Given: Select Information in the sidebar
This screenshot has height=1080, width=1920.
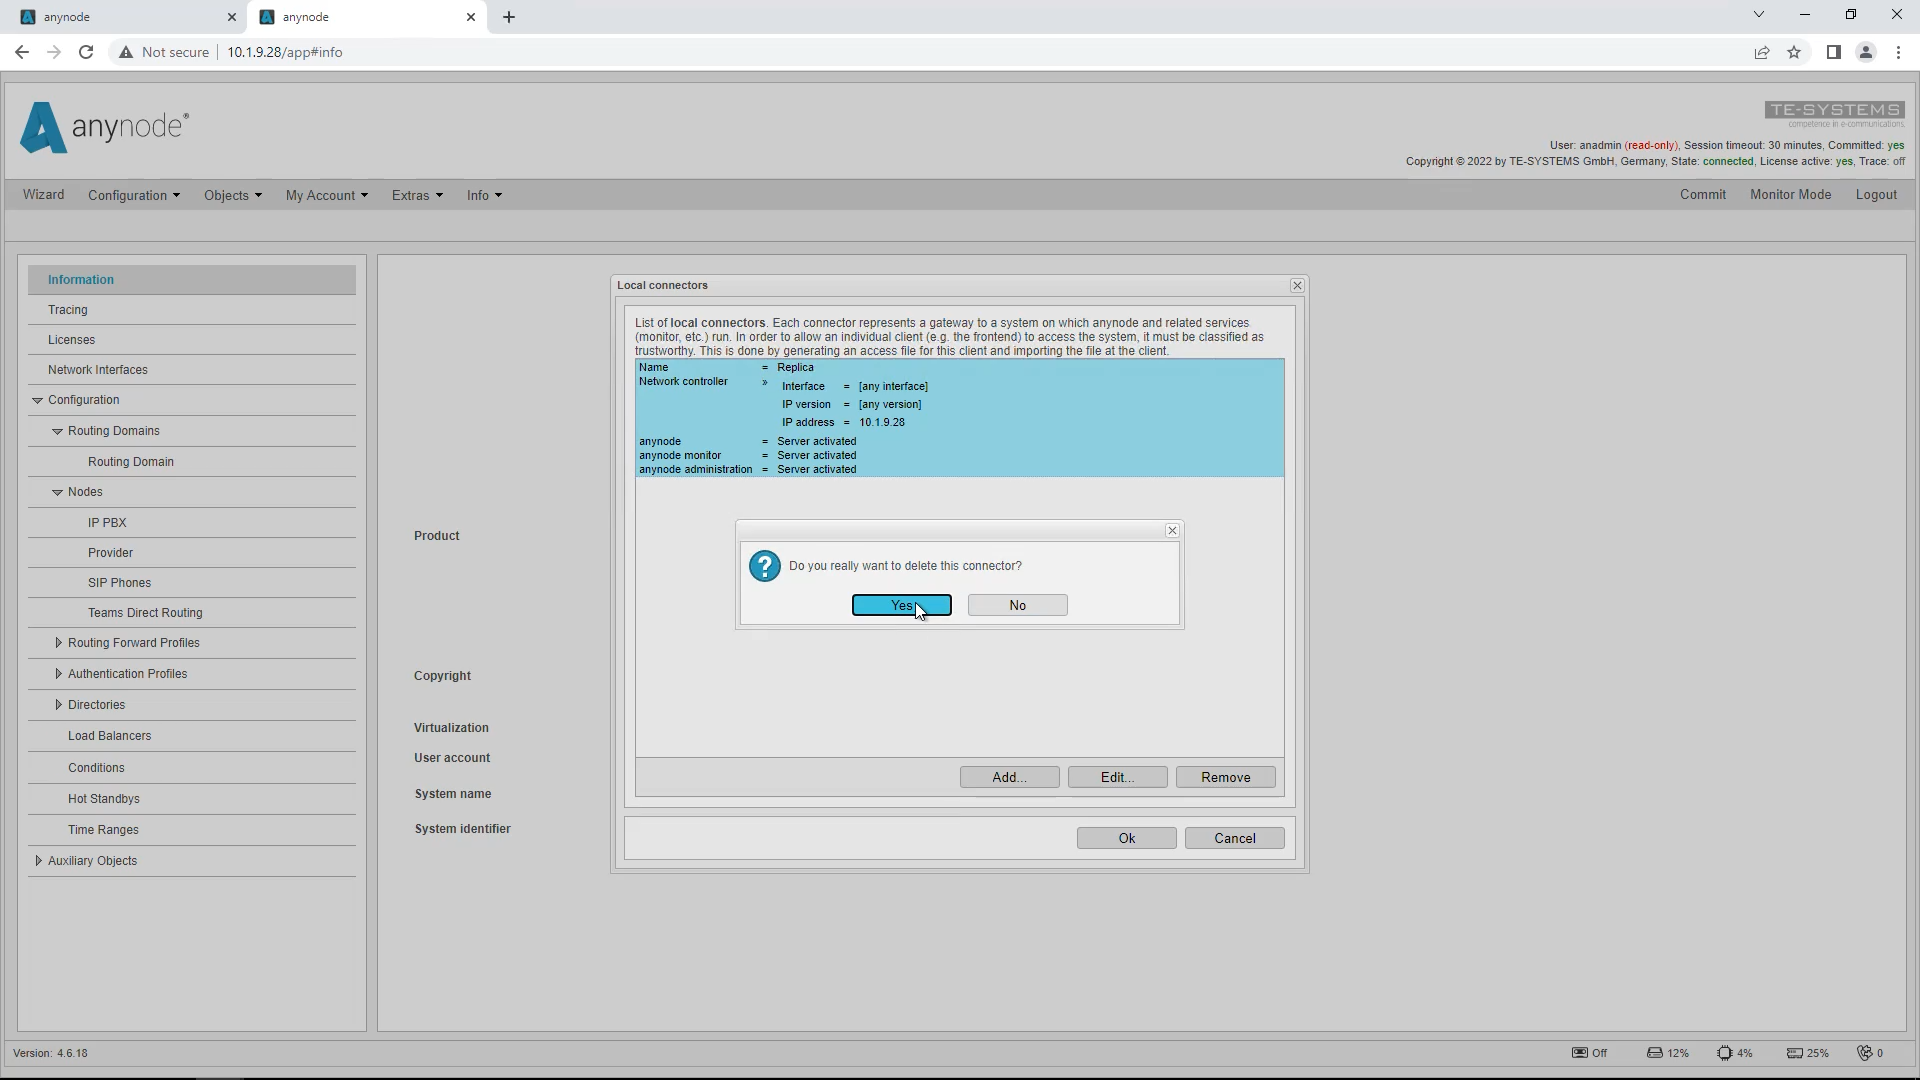Looking at the screenshot, I should pyautogui.click(x=192, y=280).
